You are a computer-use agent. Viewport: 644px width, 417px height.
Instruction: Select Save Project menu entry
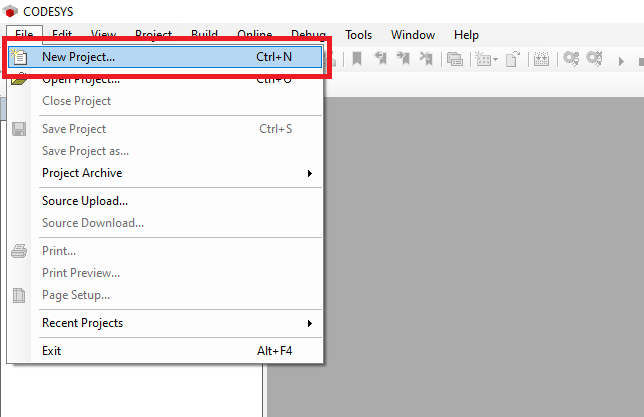pos(74,129)
